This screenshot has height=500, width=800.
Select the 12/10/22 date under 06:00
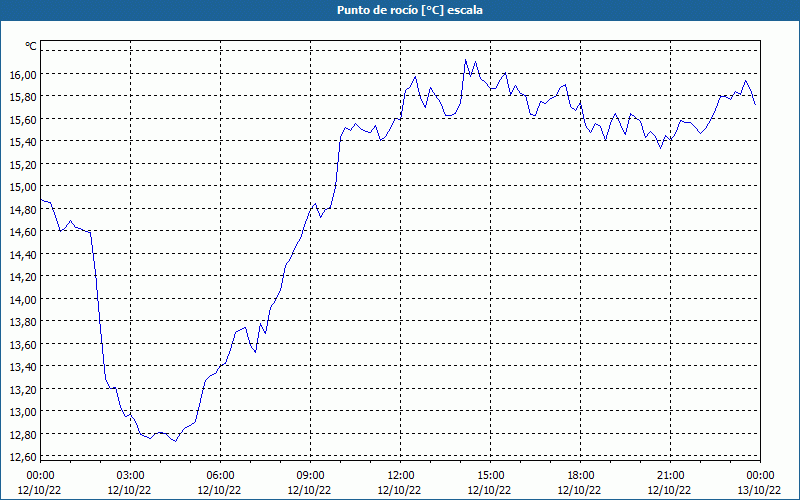(x=220, y=490)
